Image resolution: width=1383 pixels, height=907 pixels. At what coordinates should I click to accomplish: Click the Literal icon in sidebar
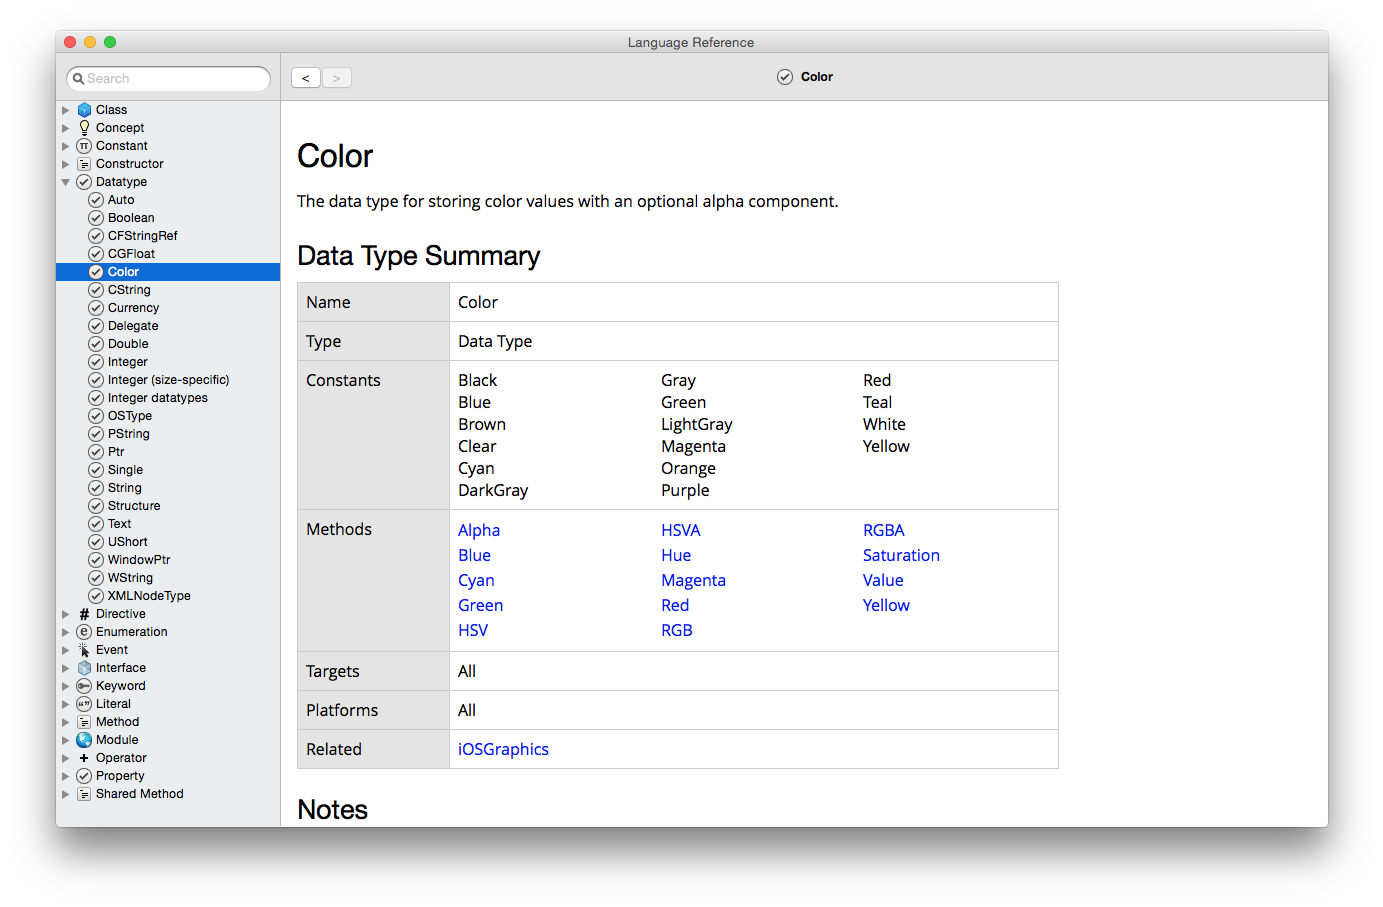[84, 704]
